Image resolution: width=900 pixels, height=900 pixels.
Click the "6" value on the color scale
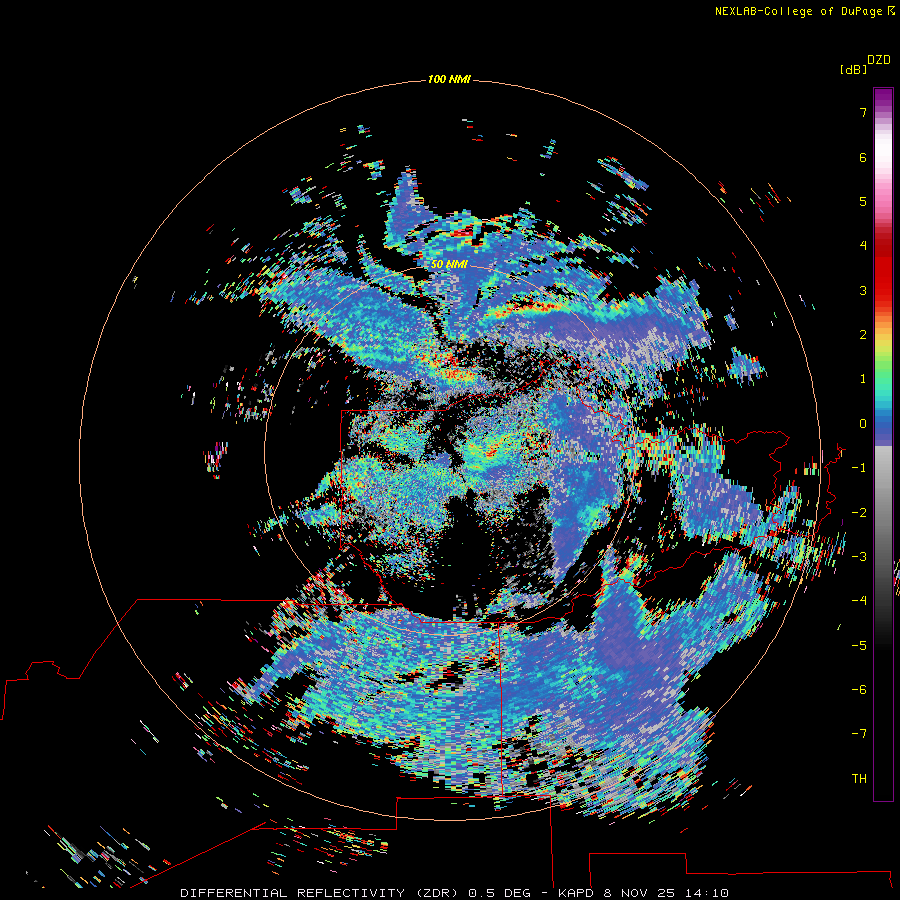tap(863, 157)
